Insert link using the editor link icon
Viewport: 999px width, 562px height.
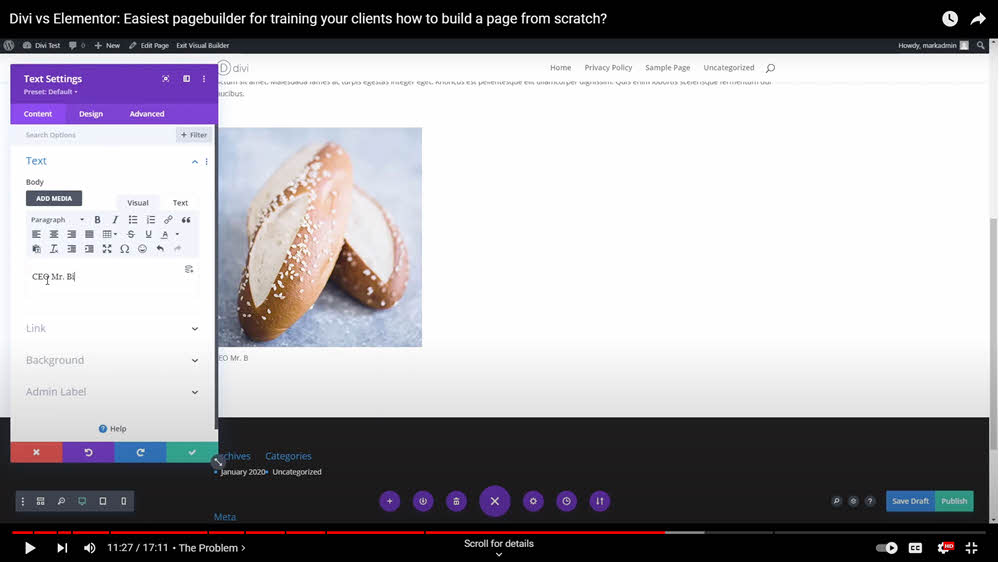(168, 220)
